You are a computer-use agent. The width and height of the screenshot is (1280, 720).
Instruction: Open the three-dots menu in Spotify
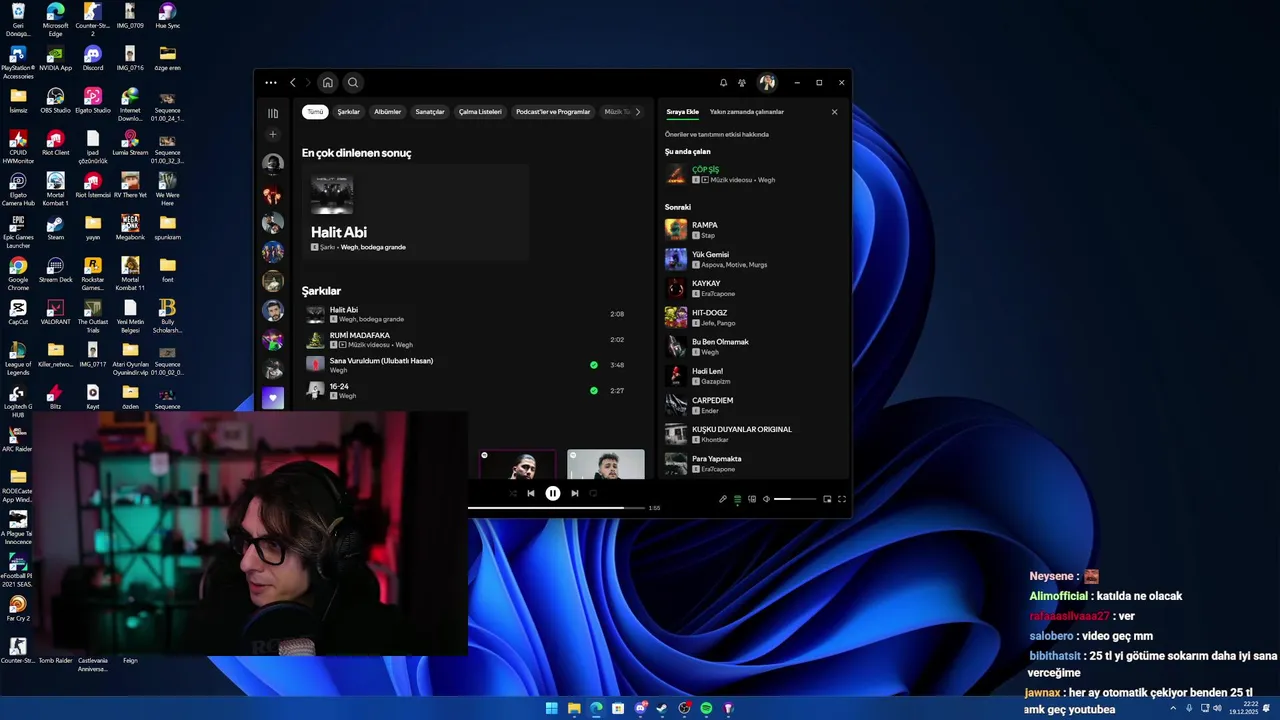click(x=271, y=83)
